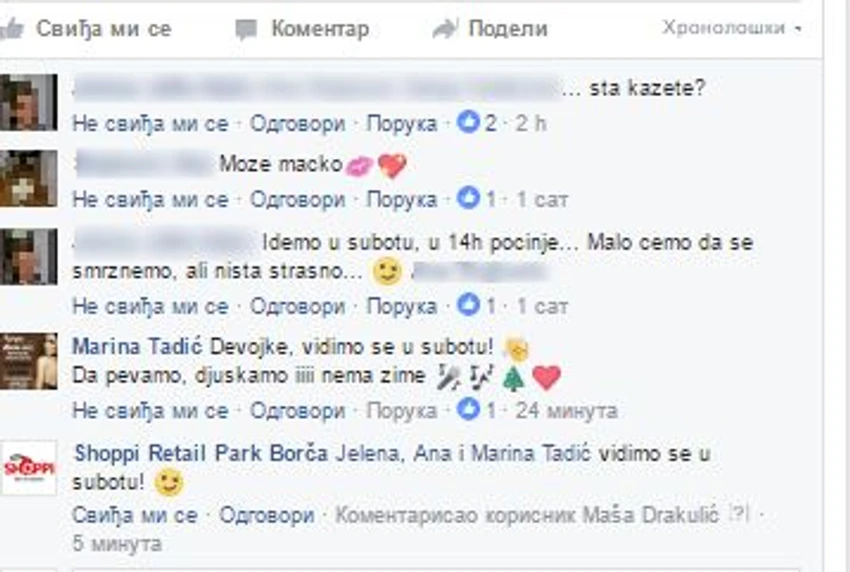Click Одговори under Shoppi Retail Park comment
850x572 pixels.
pyautogui.click(x=267, y=515)
